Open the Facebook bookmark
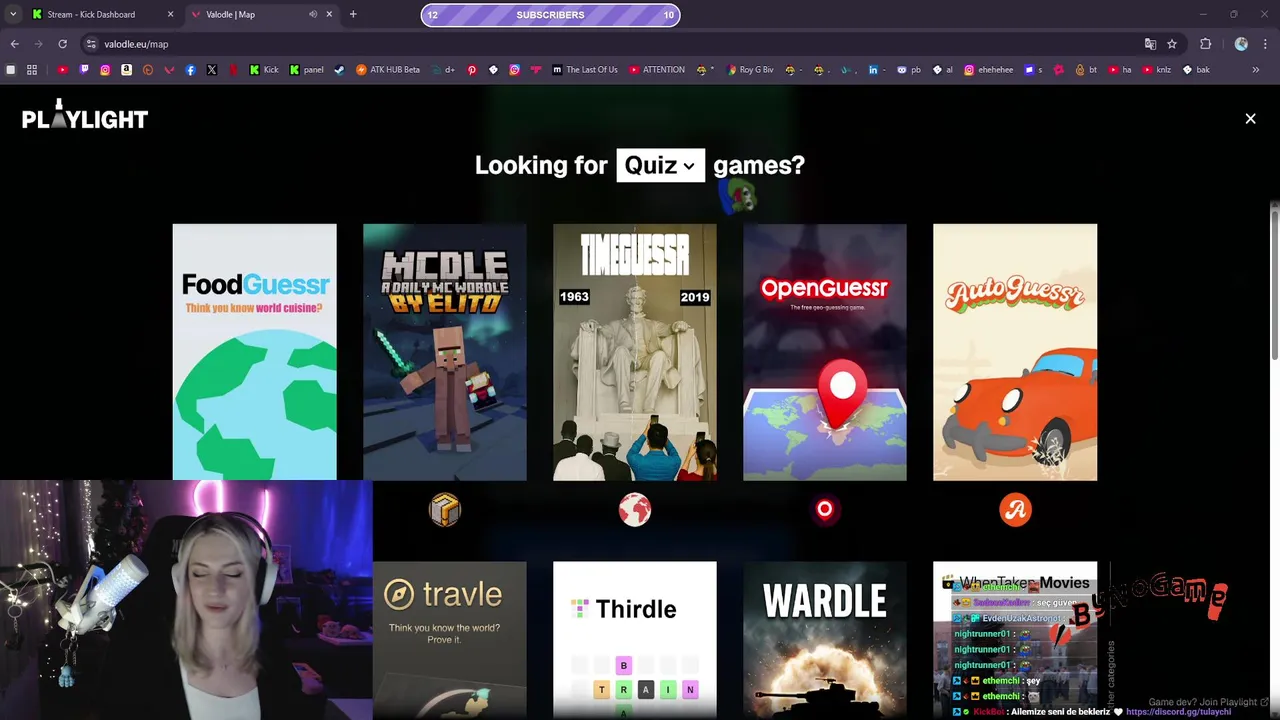This screenshot has height=720, width=1280. [190, 70]
